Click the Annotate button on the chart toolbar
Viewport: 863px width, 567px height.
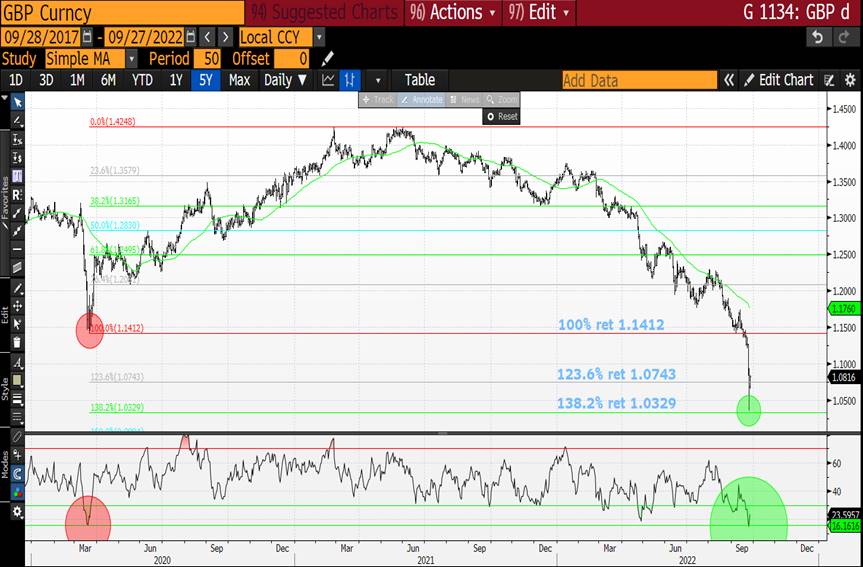pos(421,100)
